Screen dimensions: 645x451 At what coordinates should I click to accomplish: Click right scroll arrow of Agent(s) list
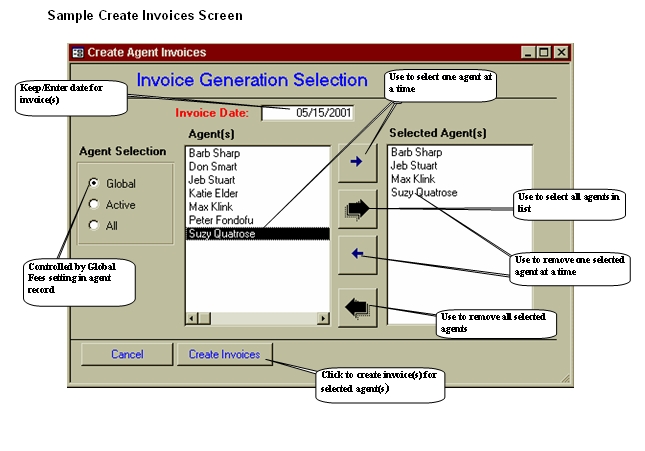coord(323,318)
